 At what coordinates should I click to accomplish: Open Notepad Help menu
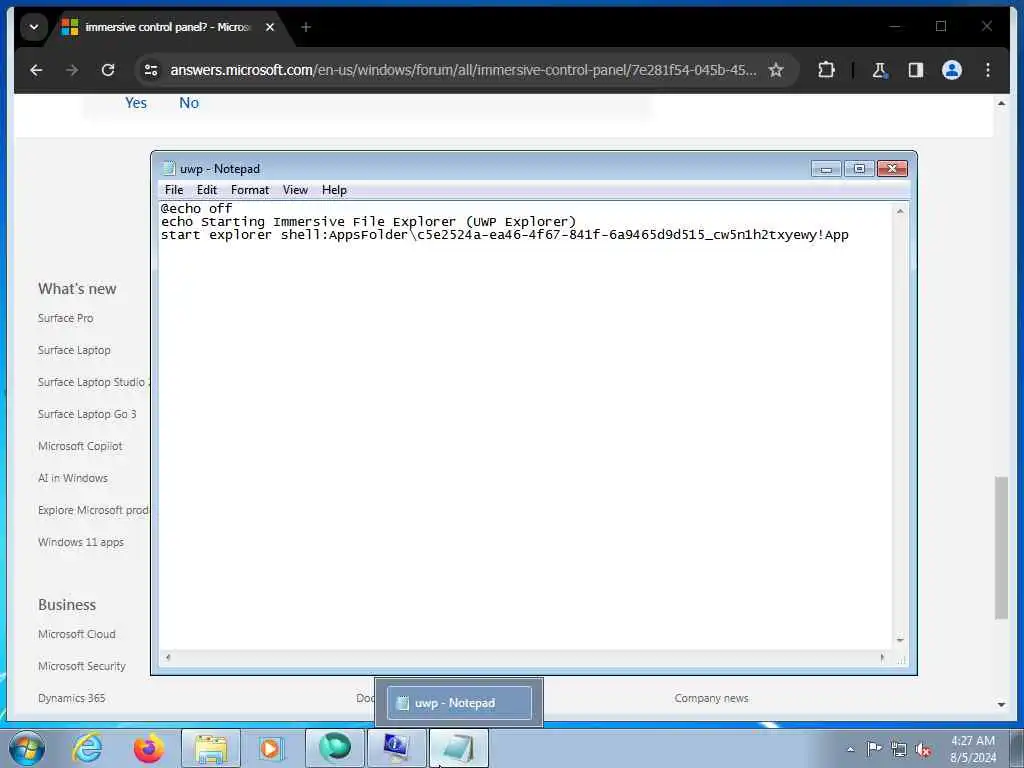pos(334,190)
